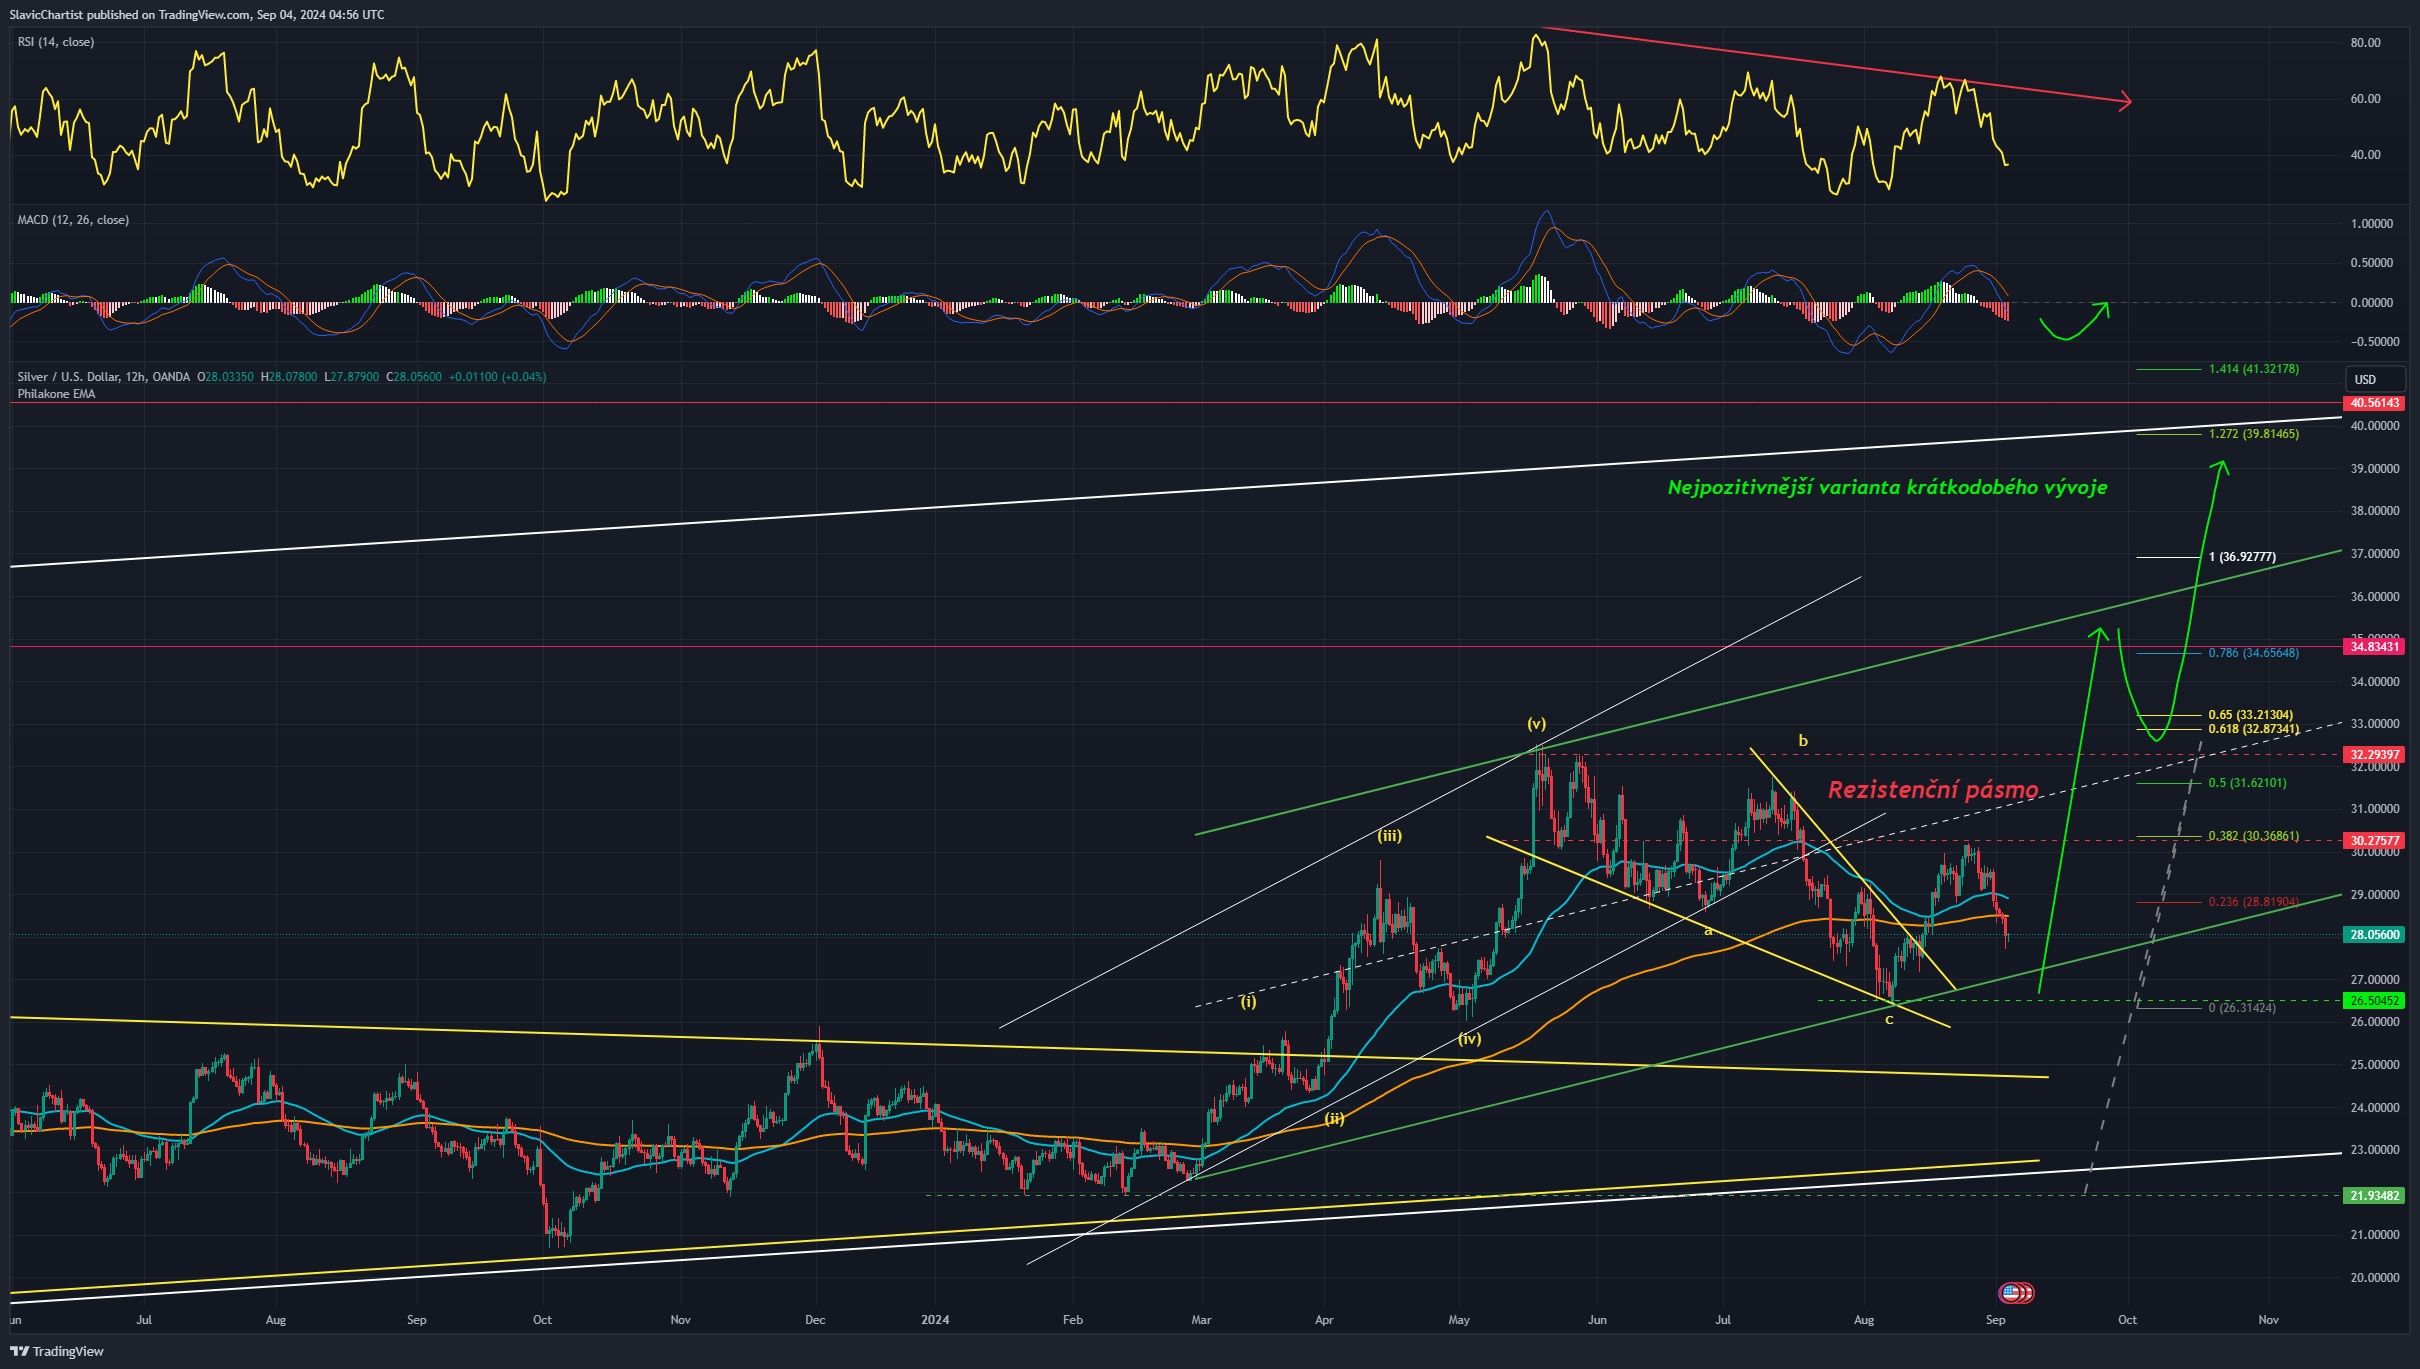This screenshot has height=1369, width=2420.
Task: Select the (i) wave label
Action: pos(1248,1001)
